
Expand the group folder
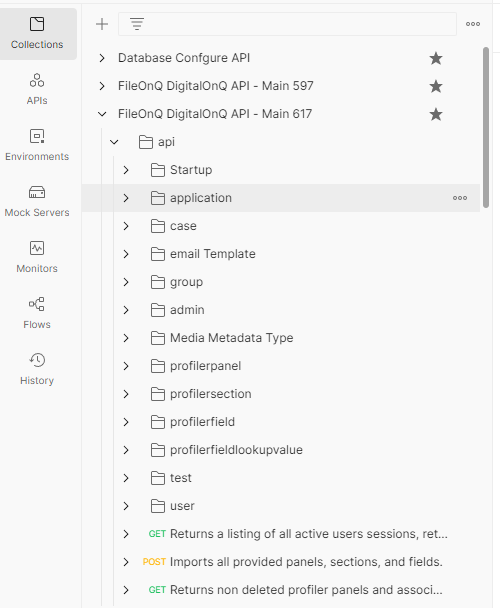(x=126, y=282)
